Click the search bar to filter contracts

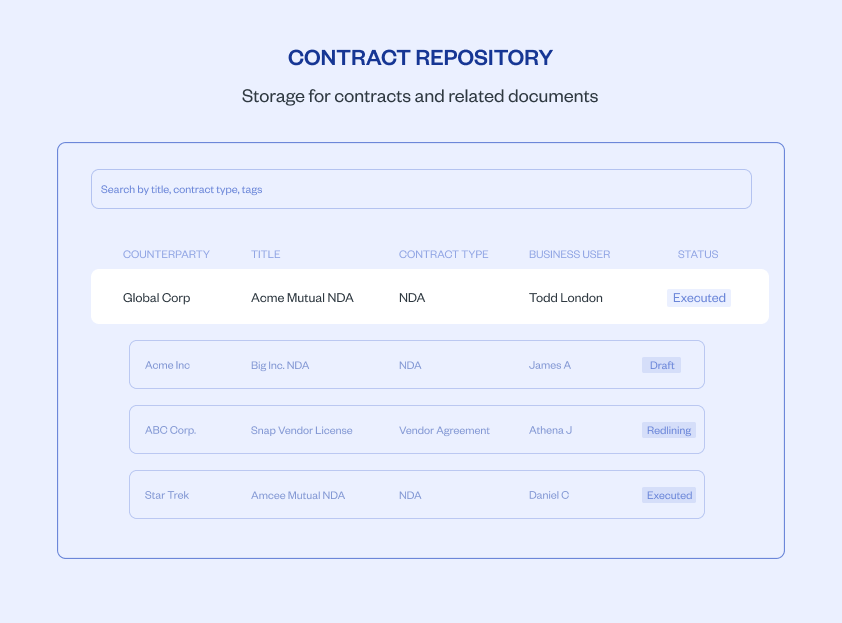(420, 188)
